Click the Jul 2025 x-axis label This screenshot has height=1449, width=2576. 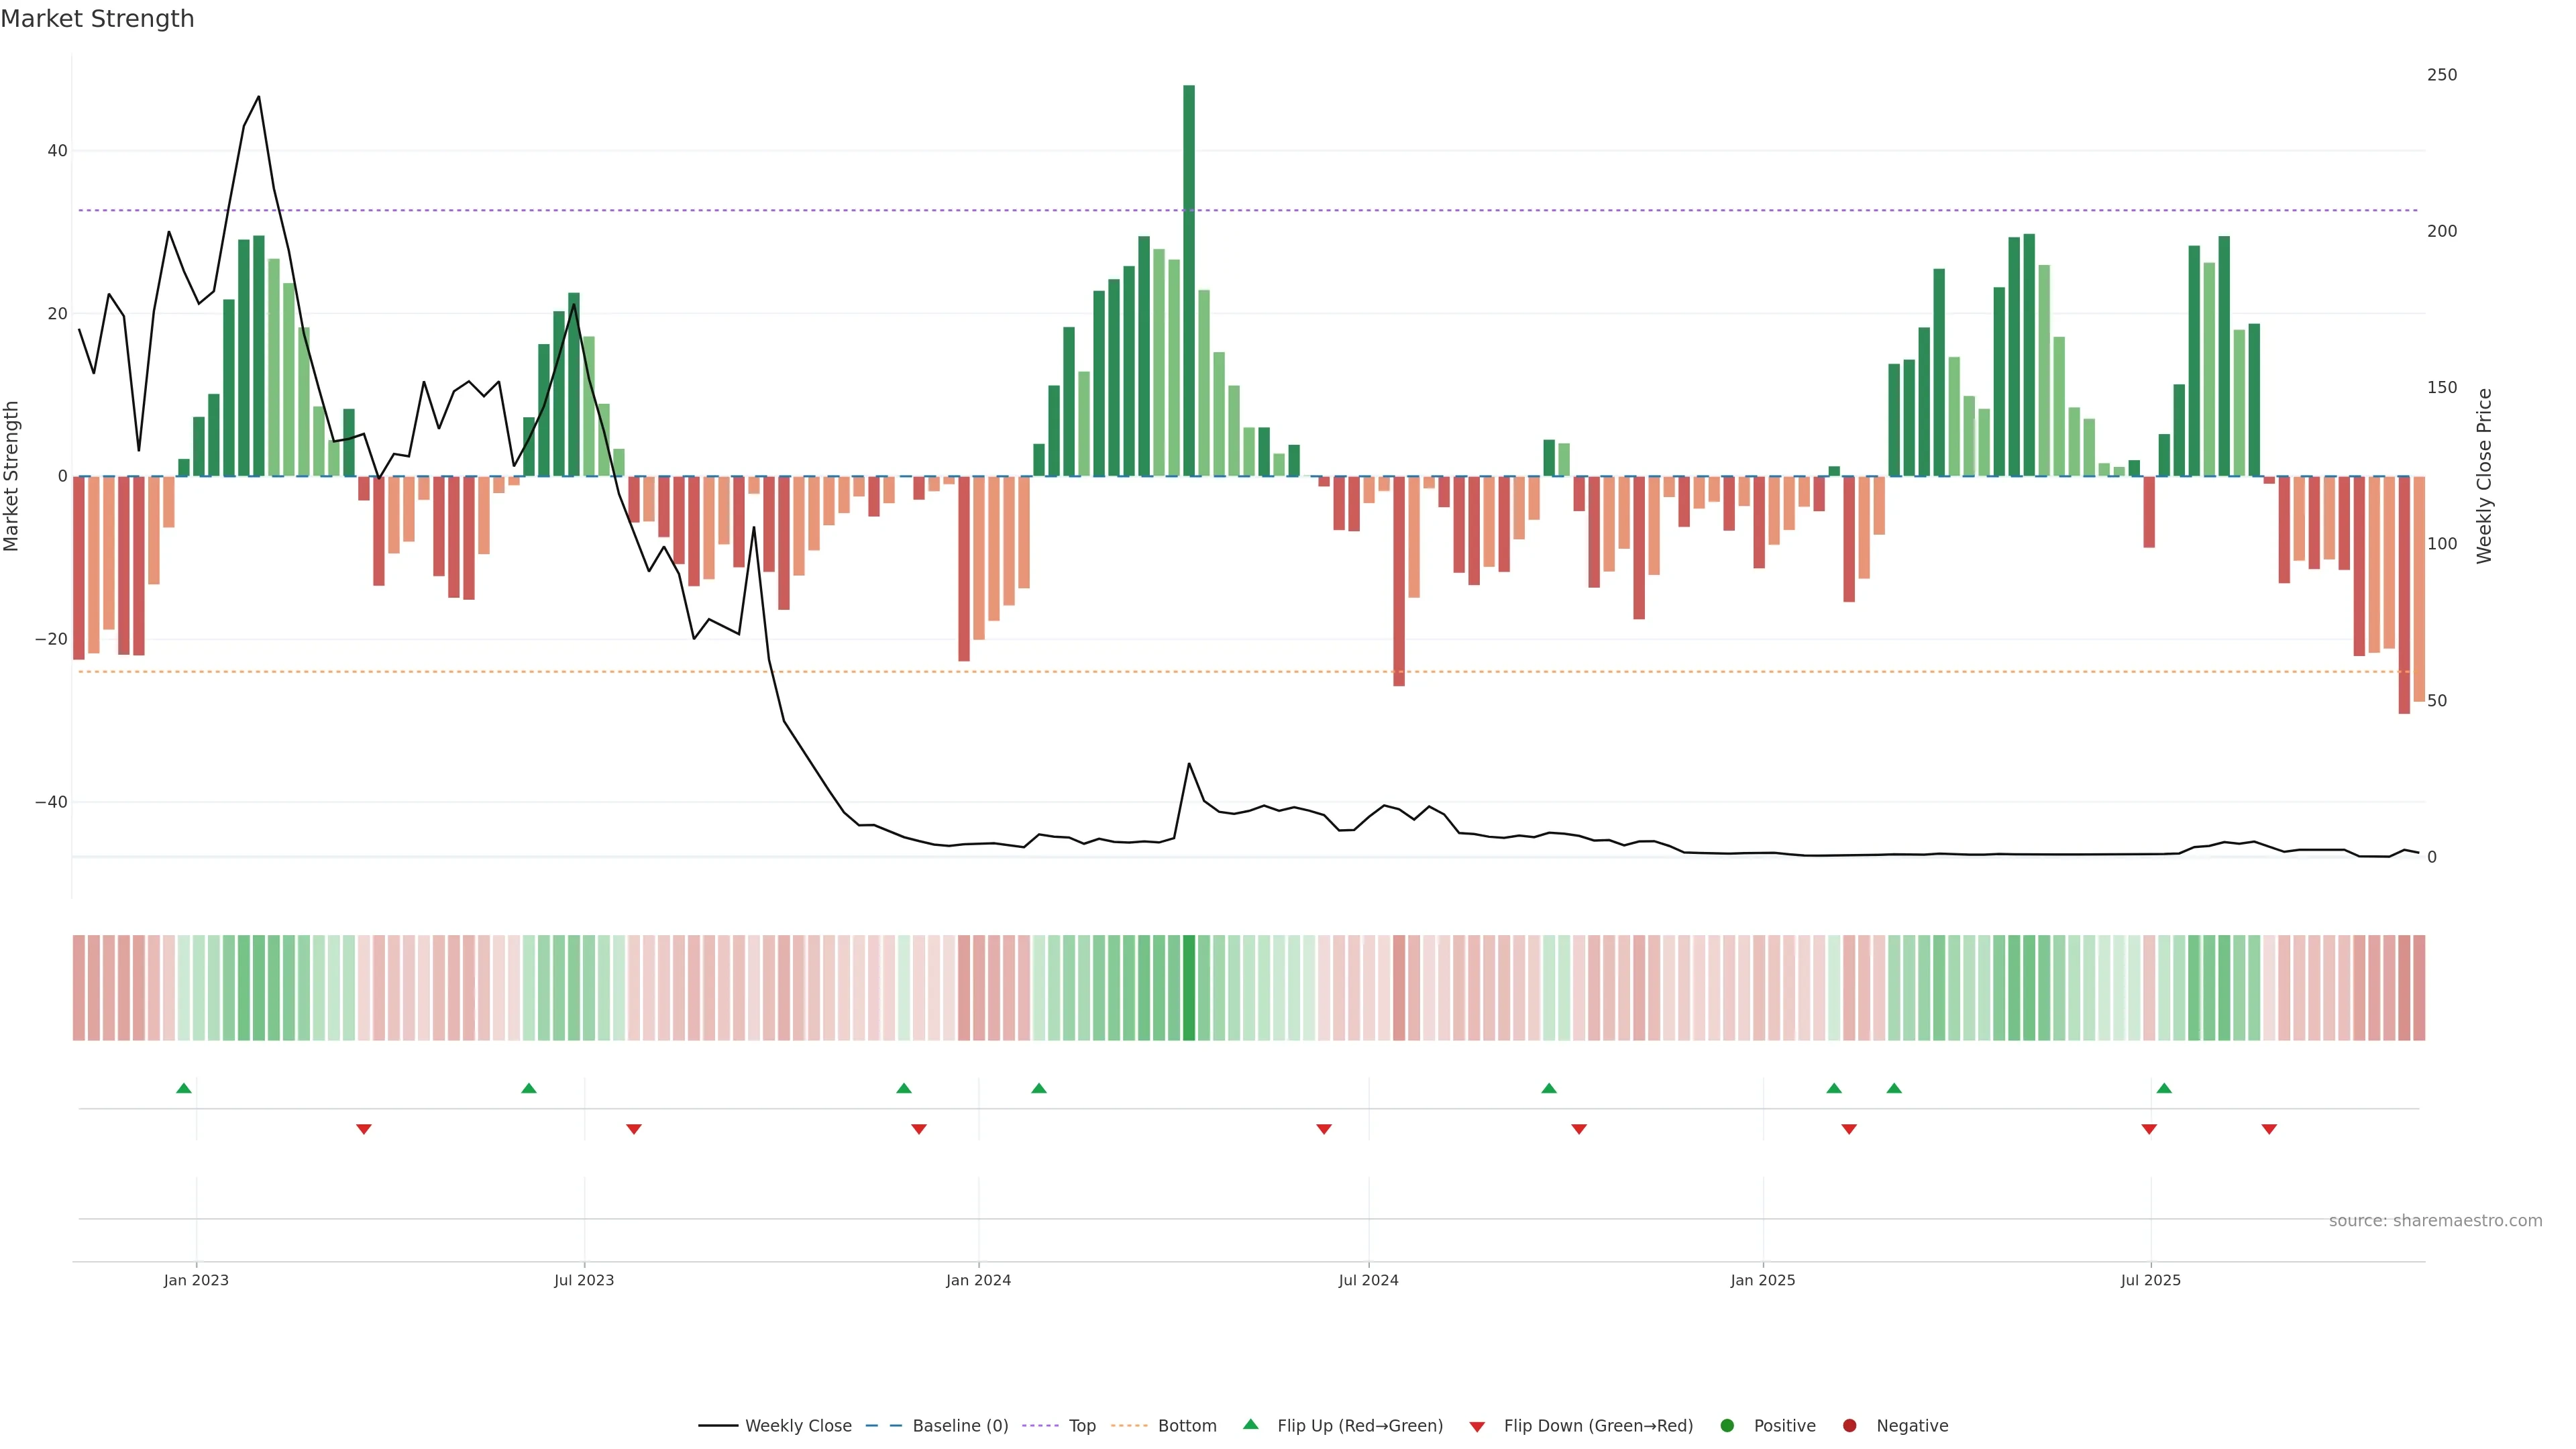pyautogui.click(x=2150, y=1280)
